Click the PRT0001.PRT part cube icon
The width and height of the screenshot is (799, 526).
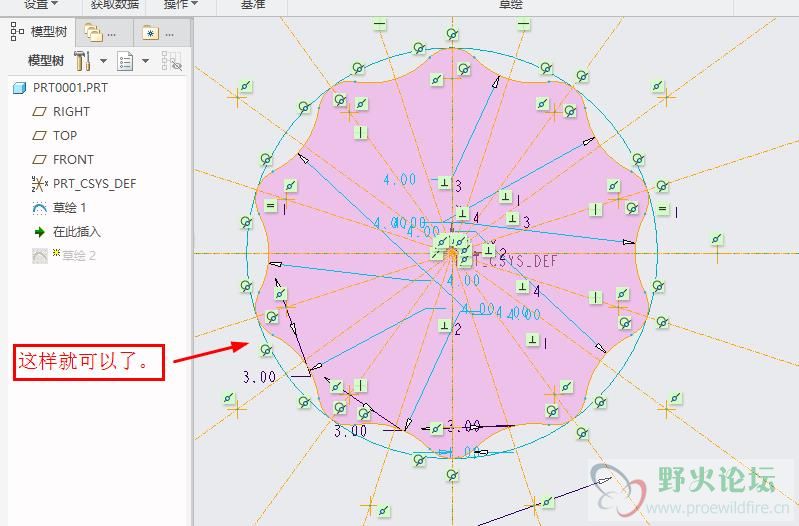click(19, 88)
